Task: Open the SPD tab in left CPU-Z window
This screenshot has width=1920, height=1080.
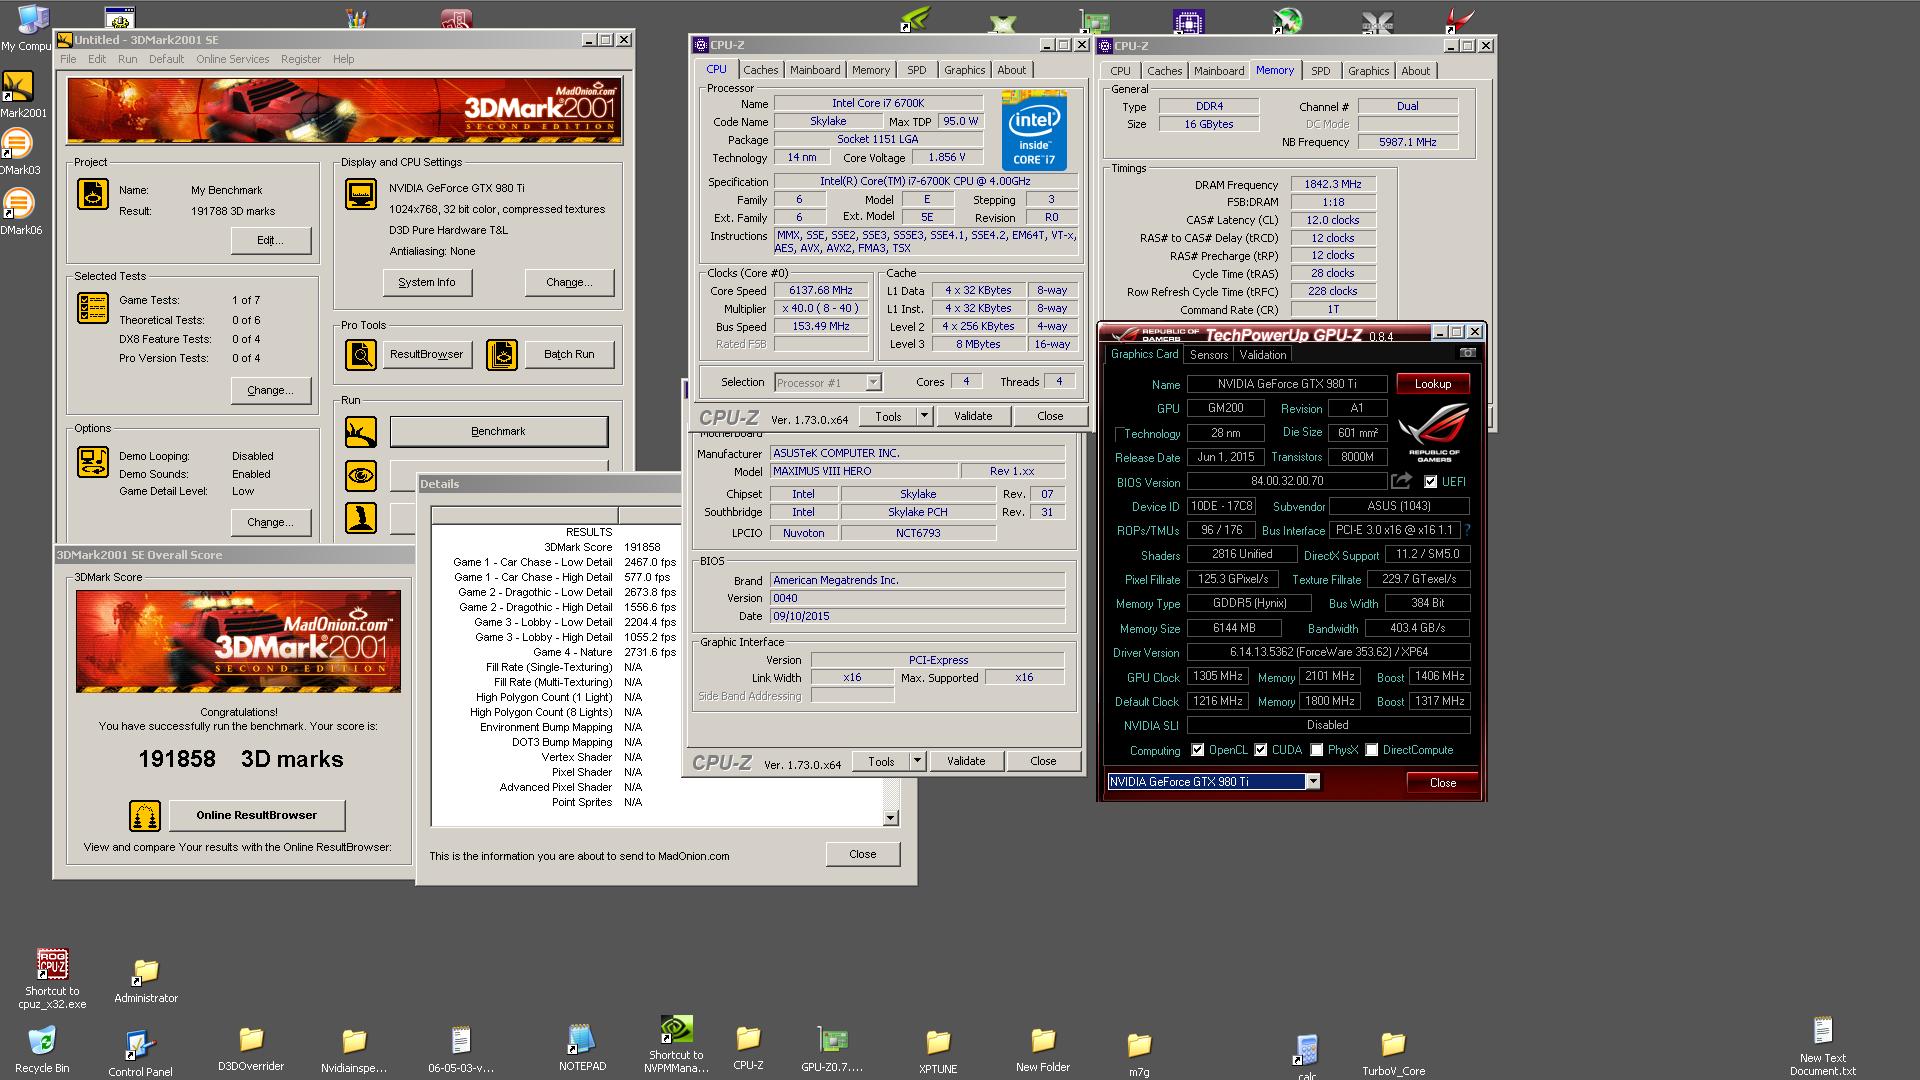Action: pos(916,70)
